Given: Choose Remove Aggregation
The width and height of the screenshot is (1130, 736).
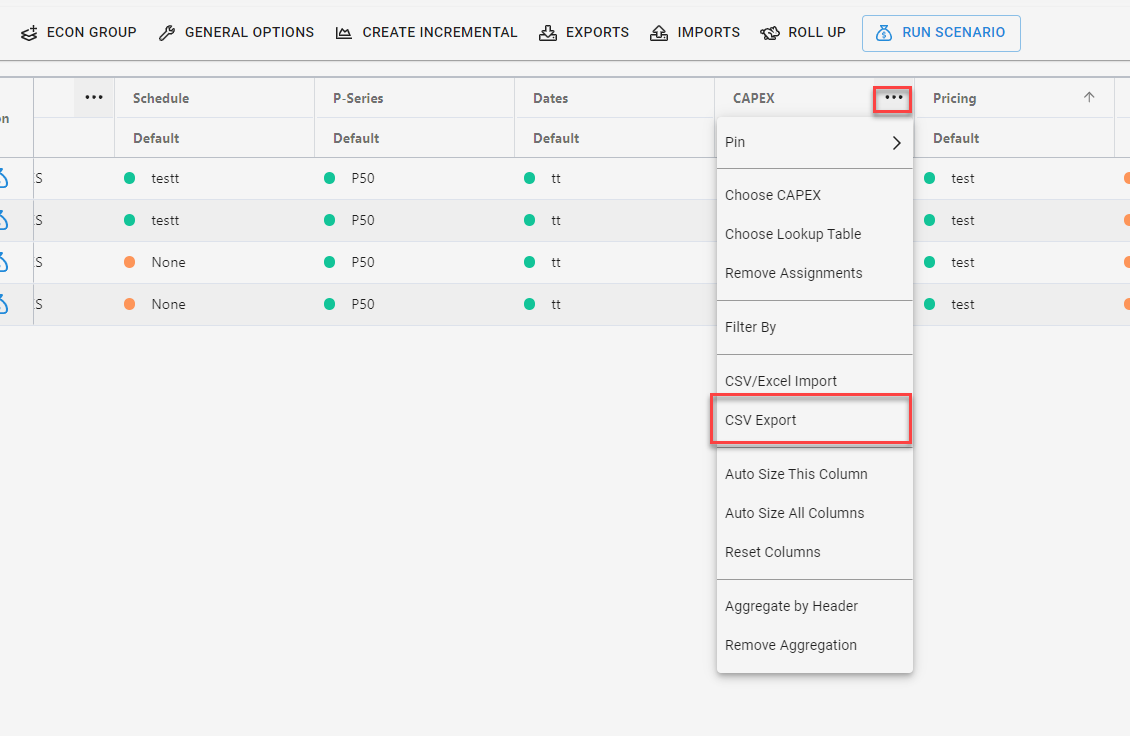Looking at the screenshot, I should click(814, 645).
